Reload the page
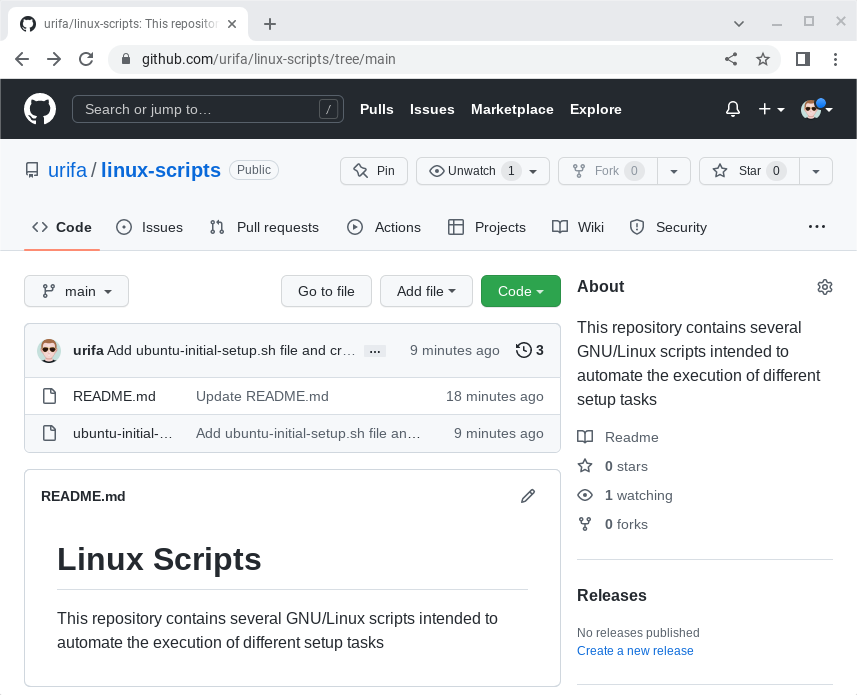This screenshot has height=695, width=857. 86,59
